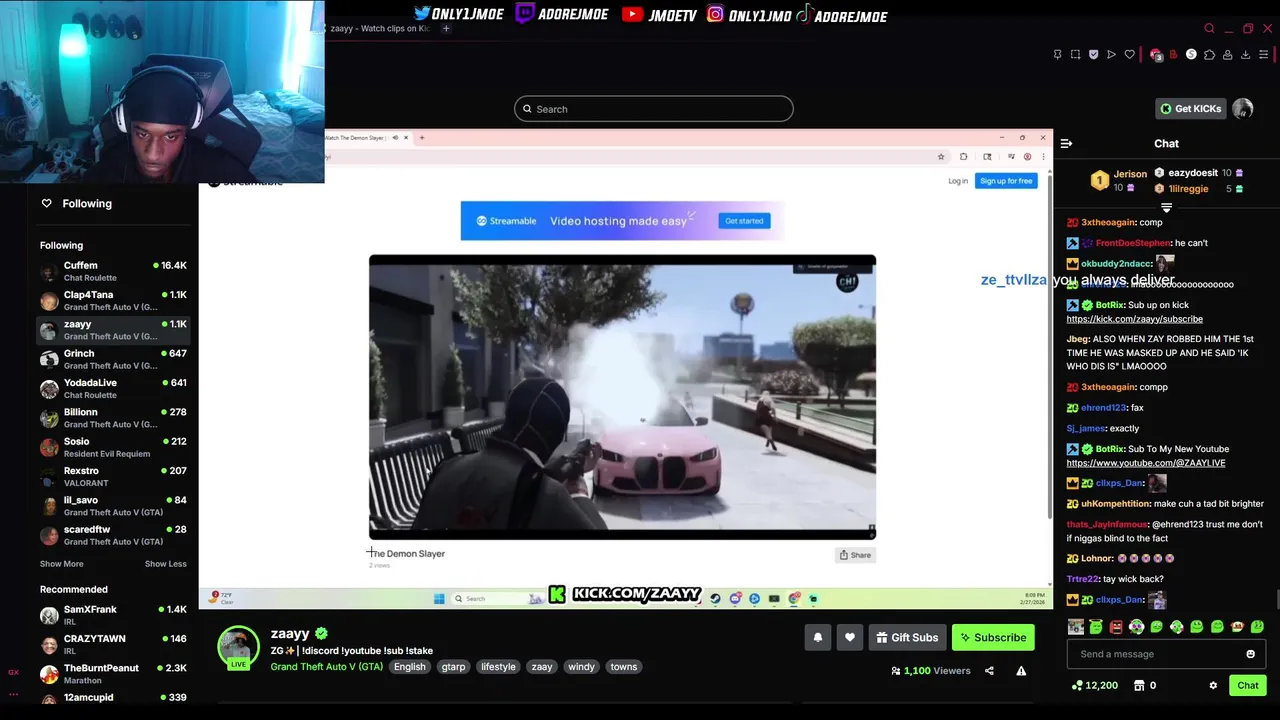The width and height of the screenshot is (1280, 720).
Task: Toggle notification bell for zaayy
Action: (x=818, y=637)
